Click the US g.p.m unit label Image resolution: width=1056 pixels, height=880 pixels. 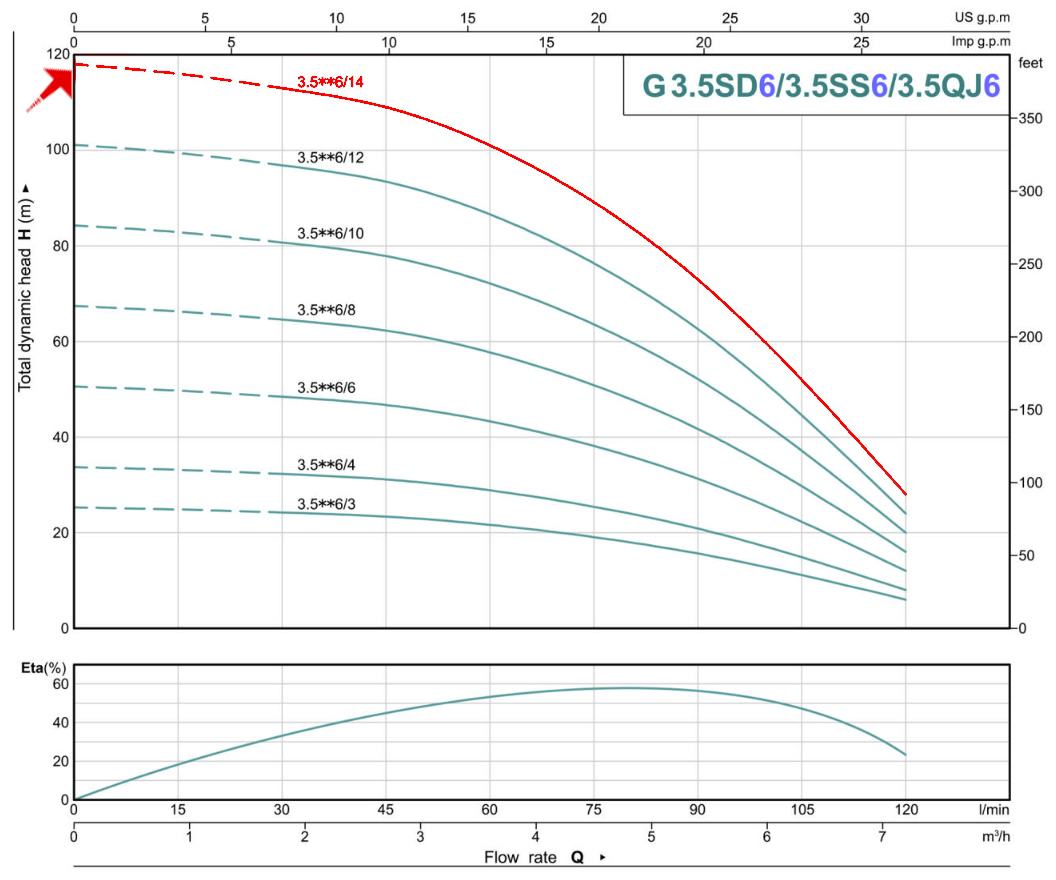coord(982,18)
